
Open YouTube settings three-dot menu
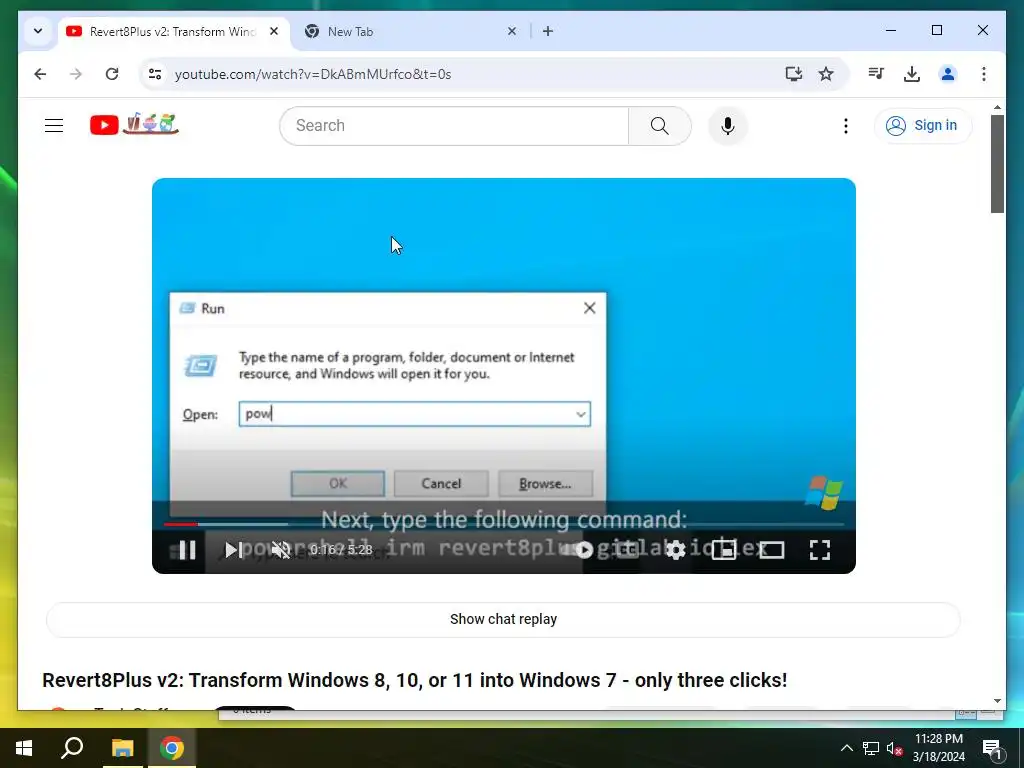[846, 125]
